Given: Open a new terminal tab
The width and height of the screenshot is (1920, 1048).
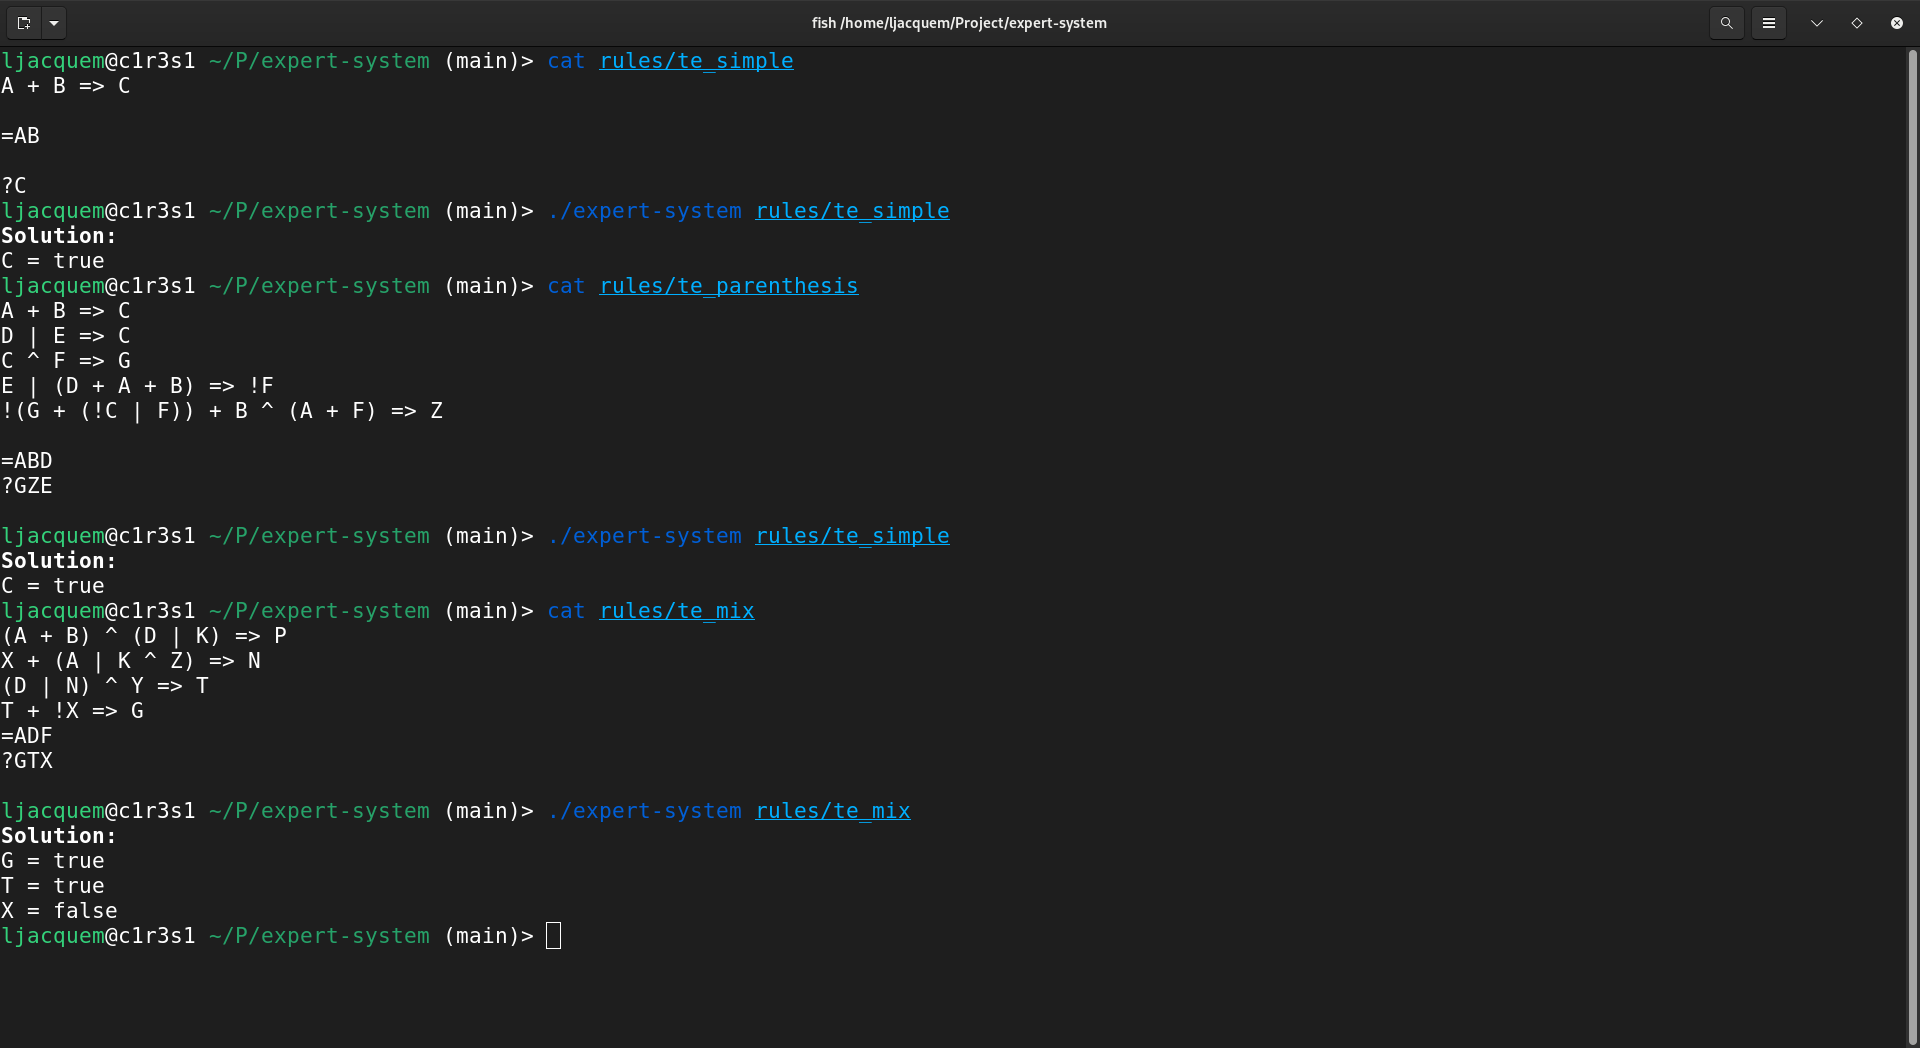Looking at the screenshot, I should coord(24,22).
